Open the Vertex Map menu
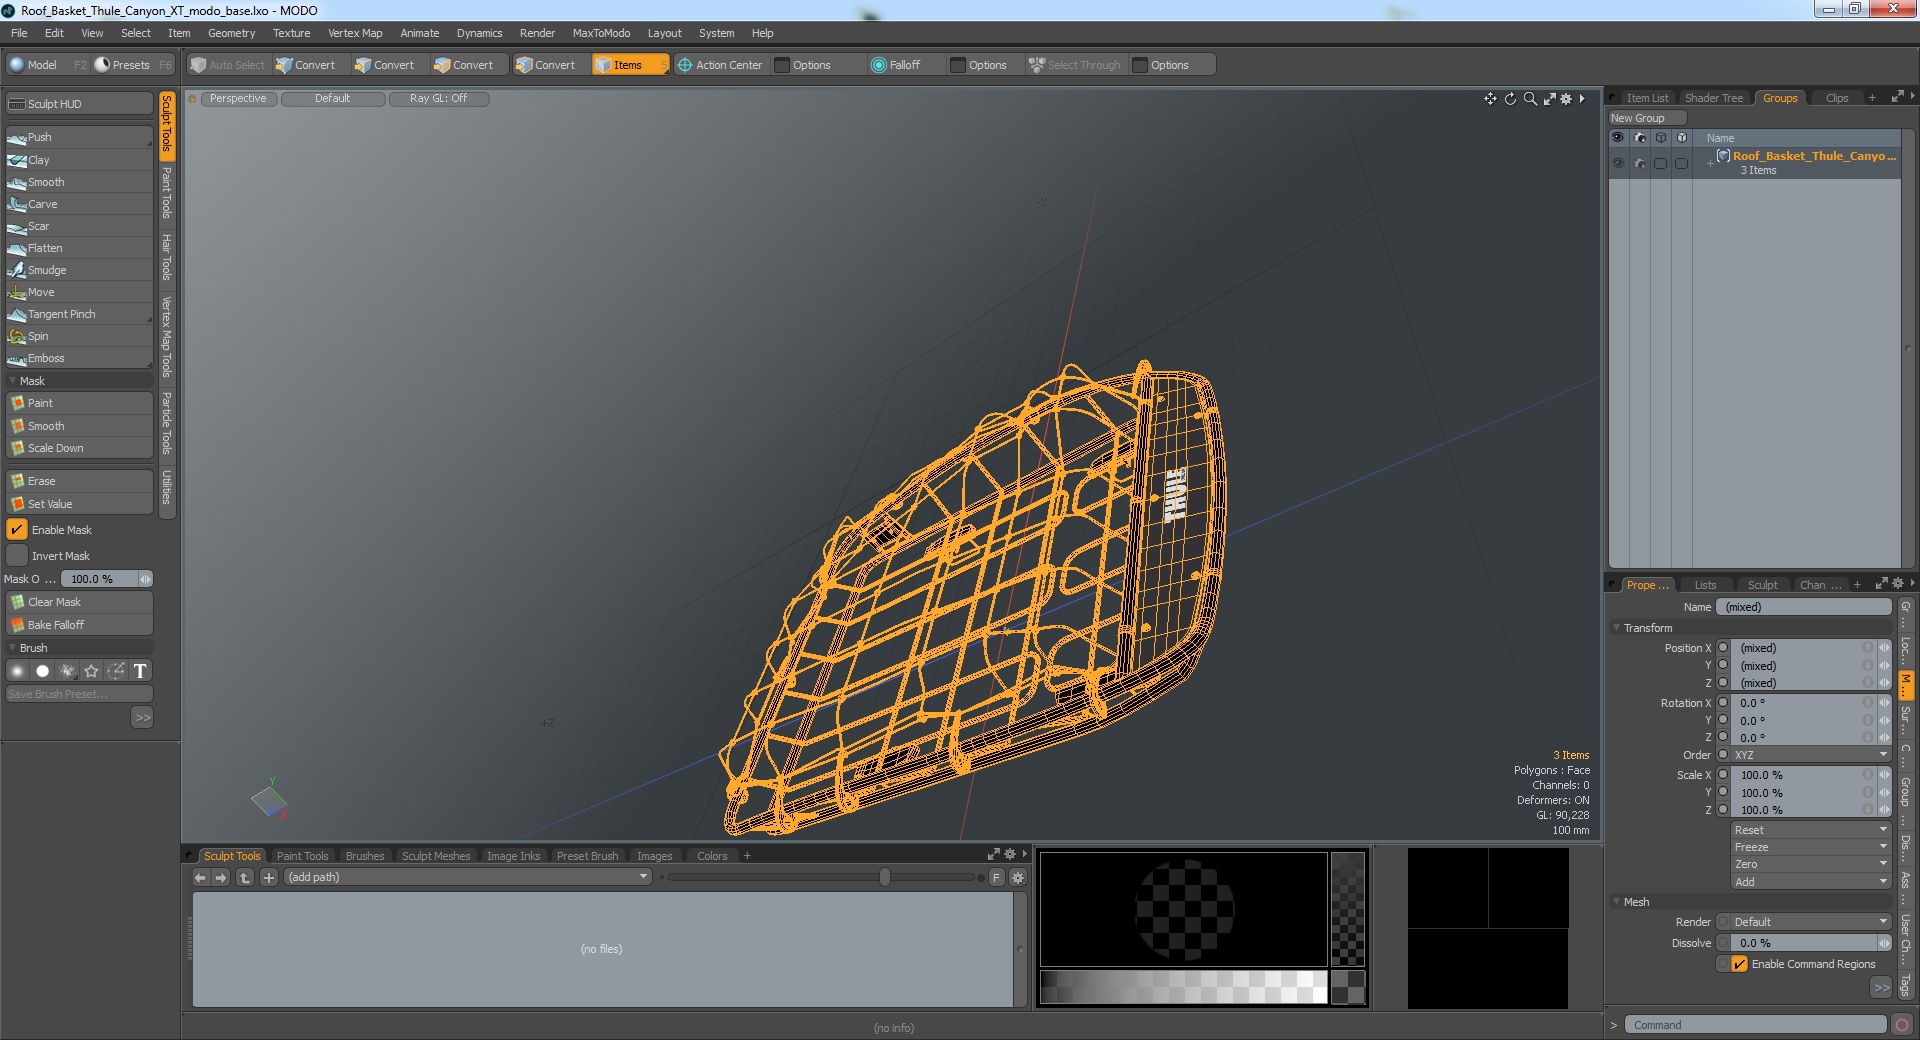Viewport: 1920px width, 1040px height. (355, 33)
